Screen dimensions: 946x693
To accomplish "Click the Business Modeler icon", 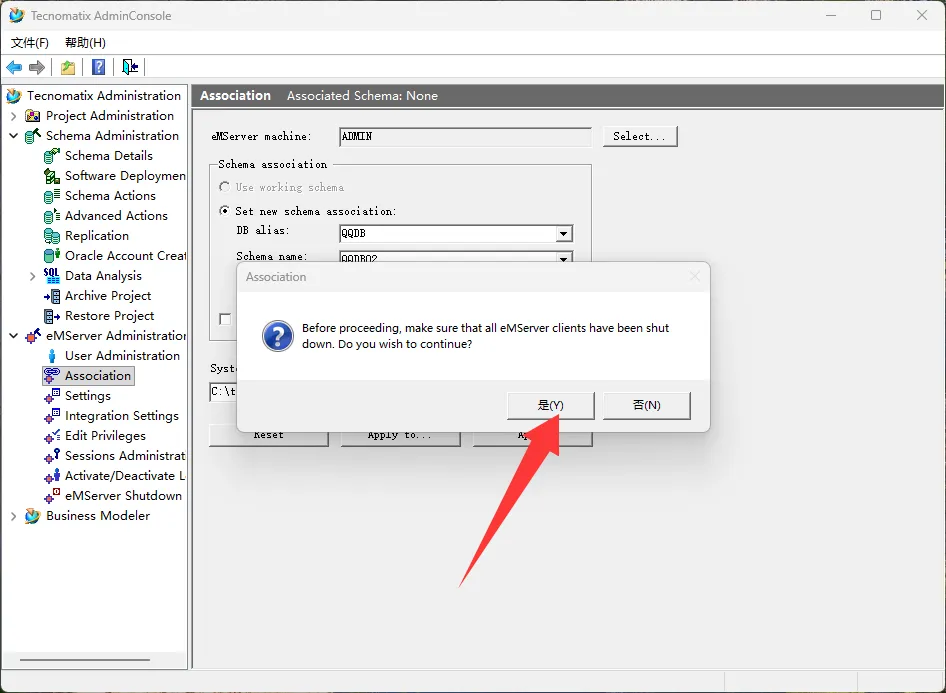I will (33, 516).
